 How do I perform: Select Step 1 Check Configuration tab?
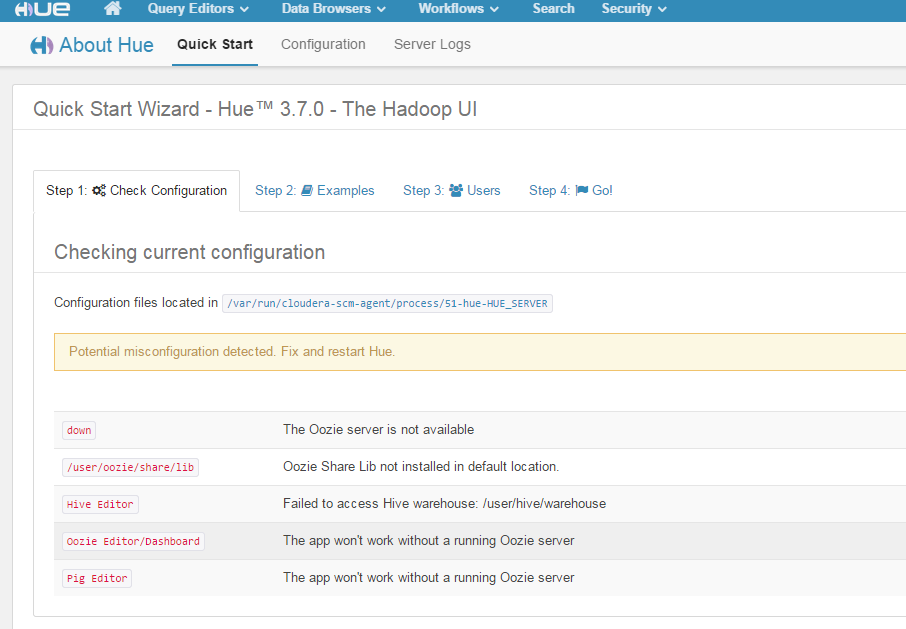click(136, 191)
